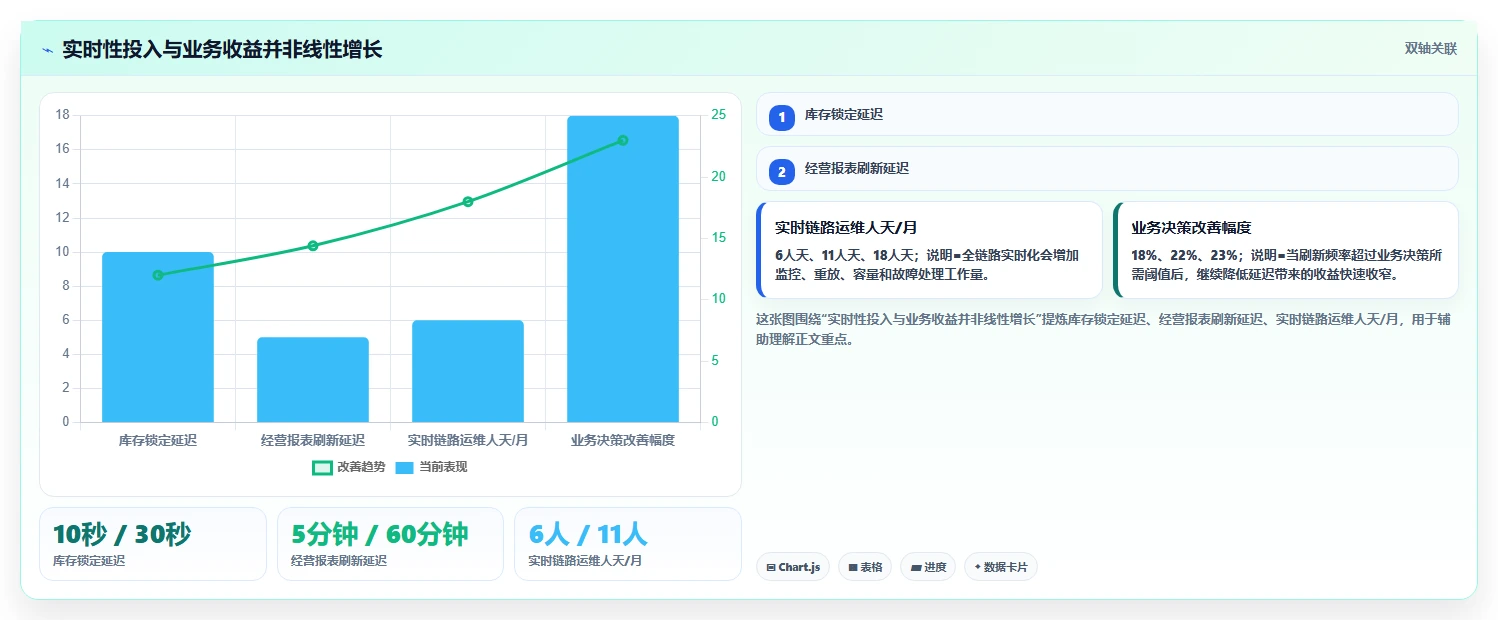Select the 经营报表刷新延迟 blue bar
1498x620 pixels.
coord(313,380)
